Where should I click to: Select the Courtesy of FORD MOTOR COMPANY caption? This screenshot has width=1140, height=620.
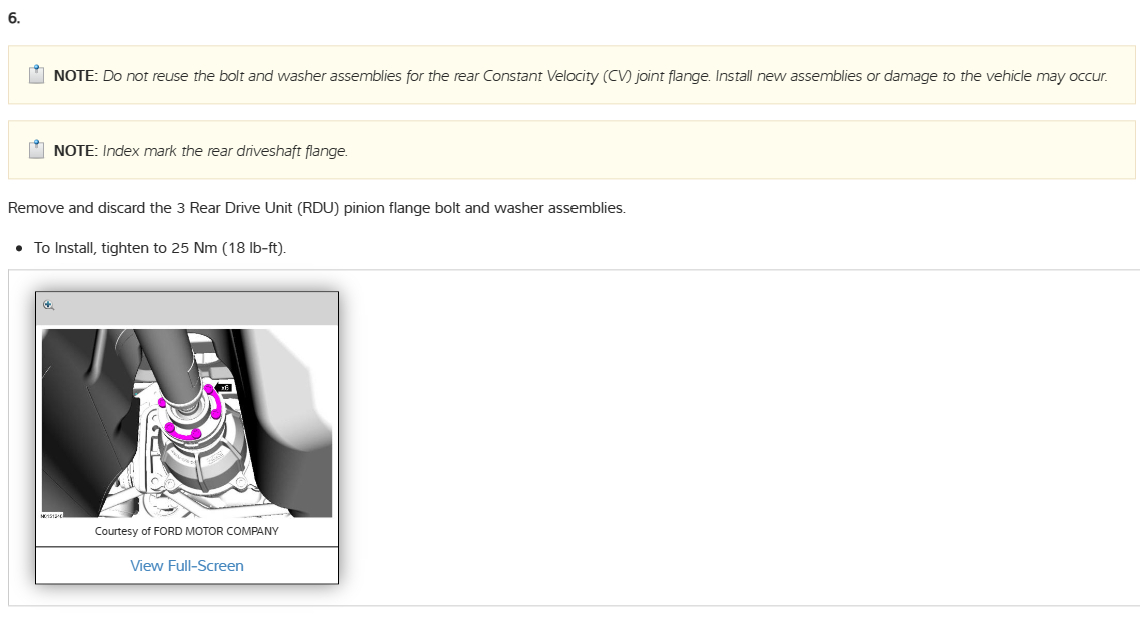tap(187, 531)
